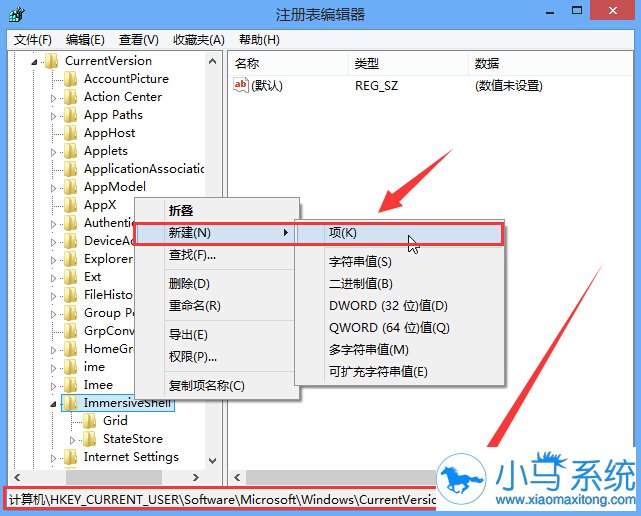The width and height of the screenshot is (641, 516).
Task: Click tree pane scroll down arrow
Action: click(213, 461)
